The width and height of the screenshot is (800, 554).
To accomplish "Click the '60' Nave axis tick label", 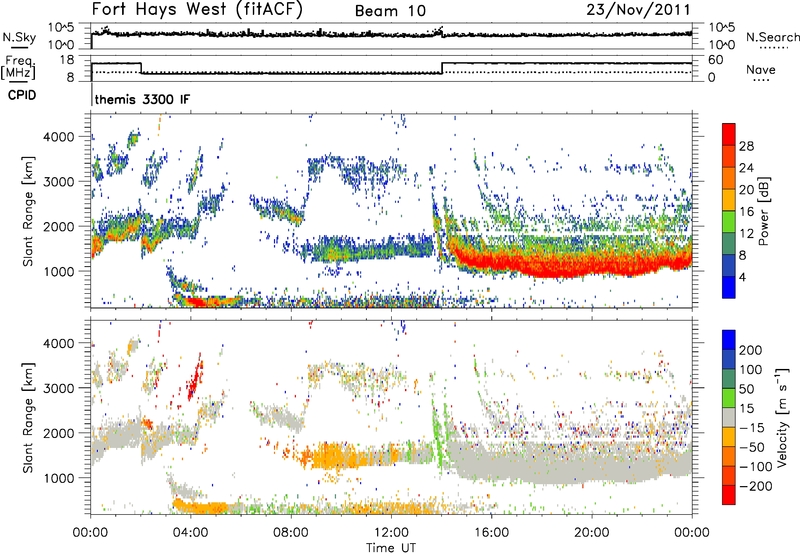I will (715, 60).
